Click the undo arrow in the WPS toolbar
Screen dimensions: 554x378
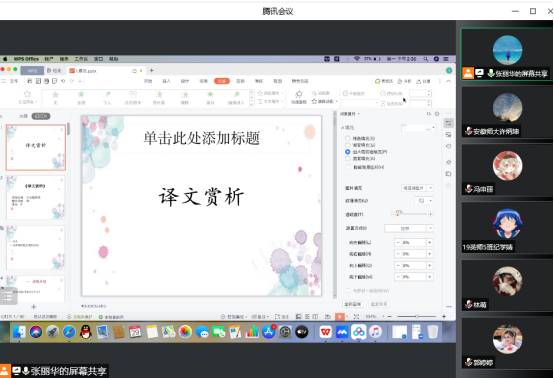pyautogui.click(x=63, y=81)
